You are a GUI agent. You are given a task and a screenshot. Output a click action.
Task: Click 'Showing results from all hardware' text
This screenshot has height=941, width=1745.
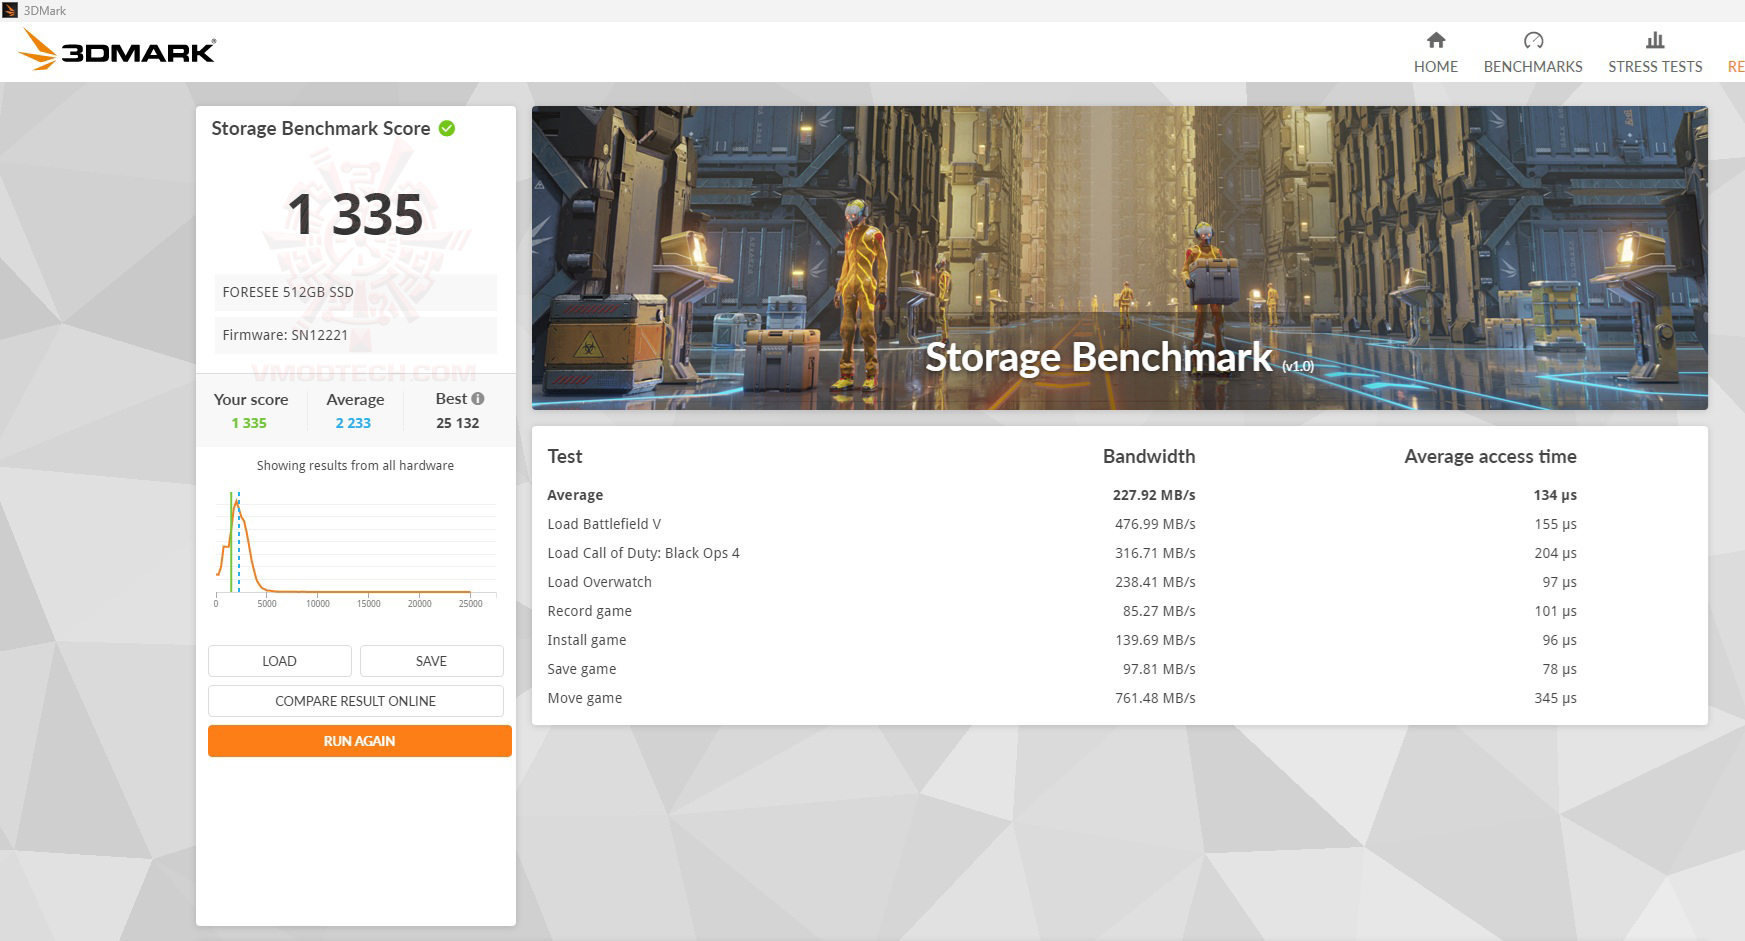click(x=355, y=465)
